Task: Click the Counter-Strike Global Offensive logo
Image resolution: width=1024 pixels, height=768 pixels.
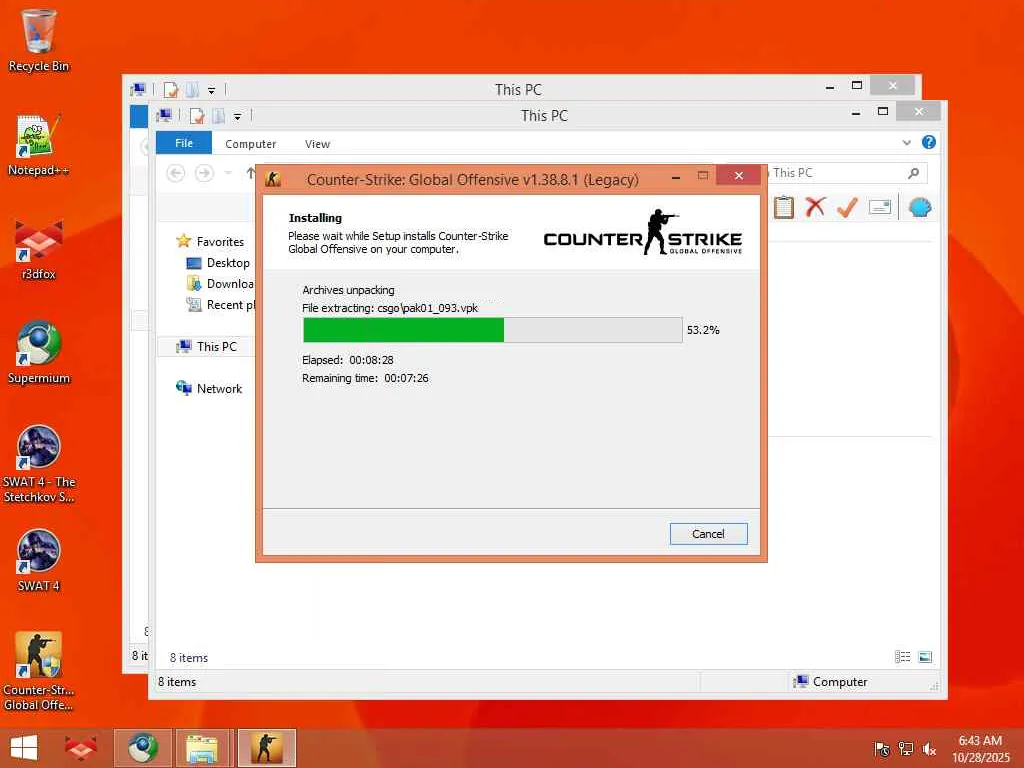Action: [x=643, y=232]
